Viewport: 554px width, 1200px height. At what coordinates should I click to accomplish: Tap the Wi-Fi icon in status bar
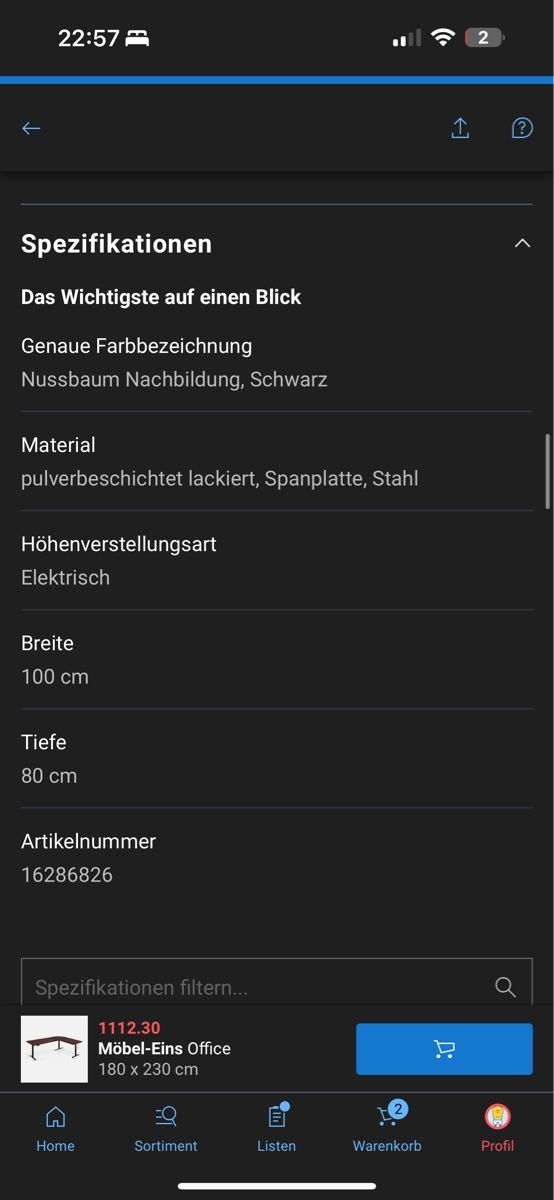click(442, 38)
